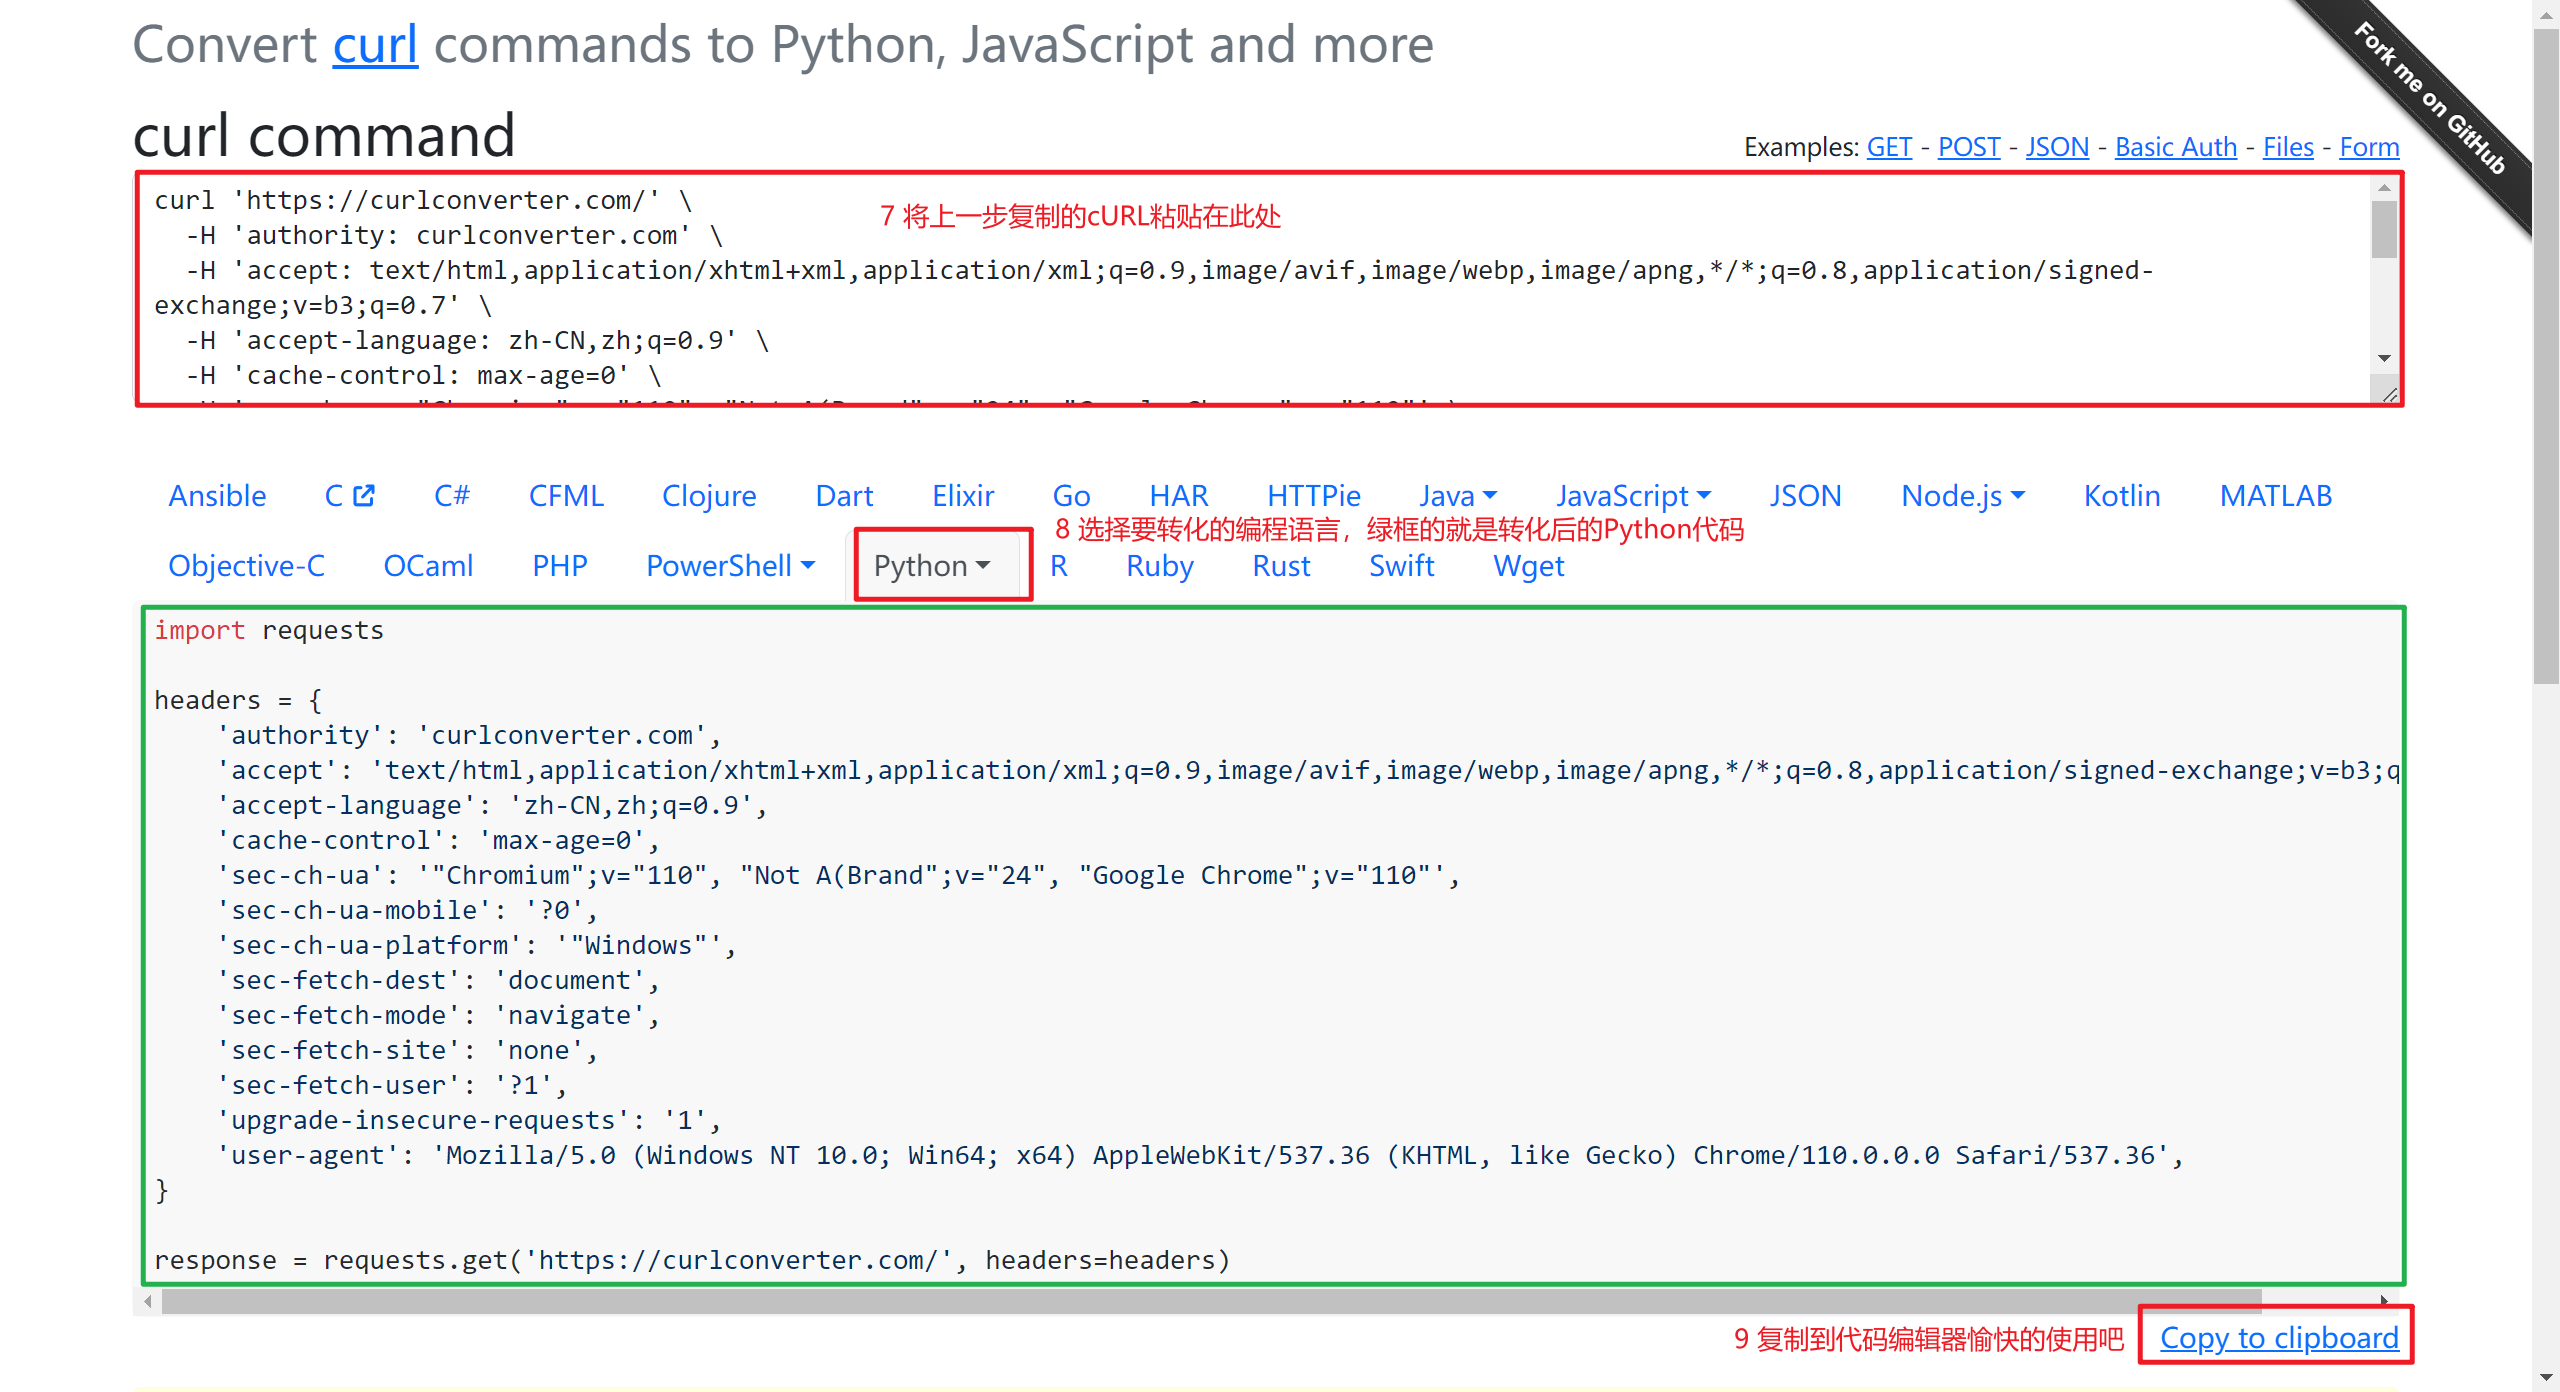Select Ruby as output language
This screenshot has width=2560, height=1392.
pos(1160,566)
